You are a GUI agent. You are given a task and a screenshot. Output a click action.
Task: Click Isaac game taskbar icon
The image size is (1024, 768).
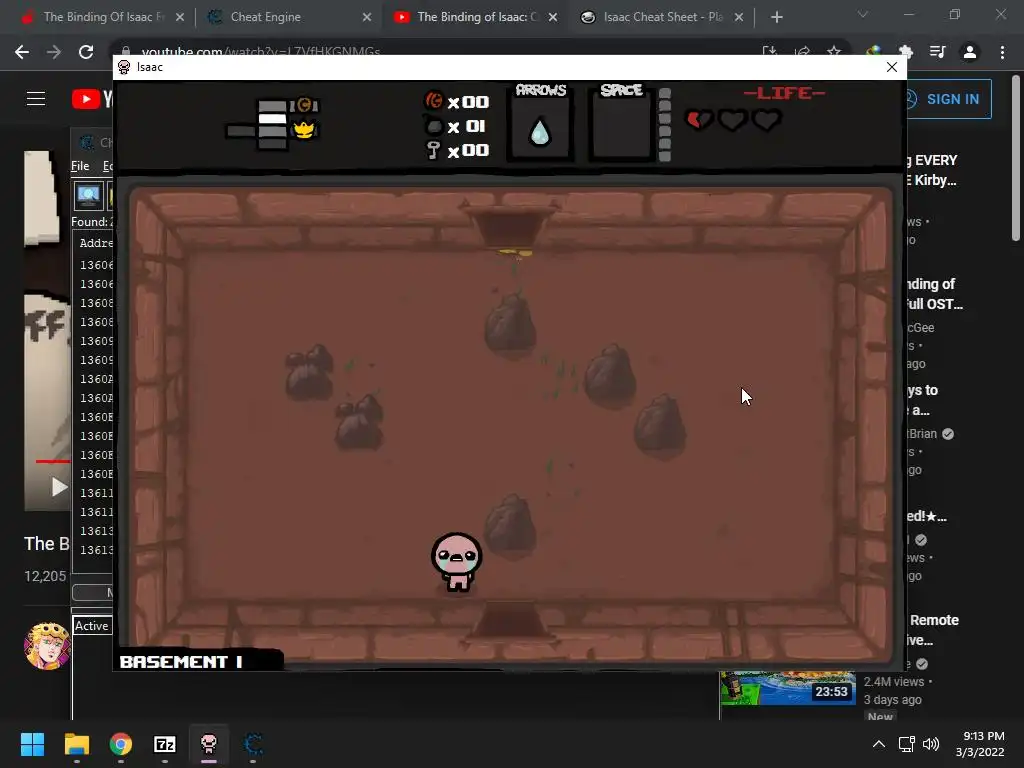(209, 744)
